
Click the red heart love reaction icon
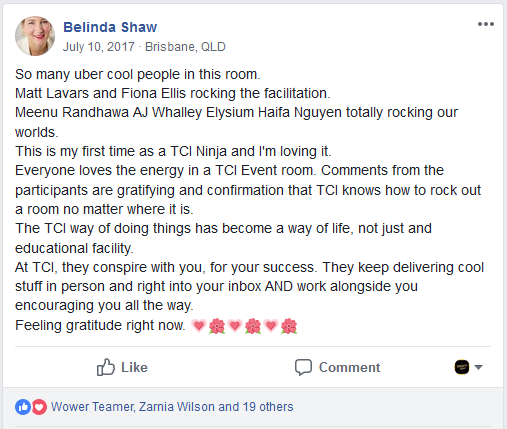pos(39,407)
